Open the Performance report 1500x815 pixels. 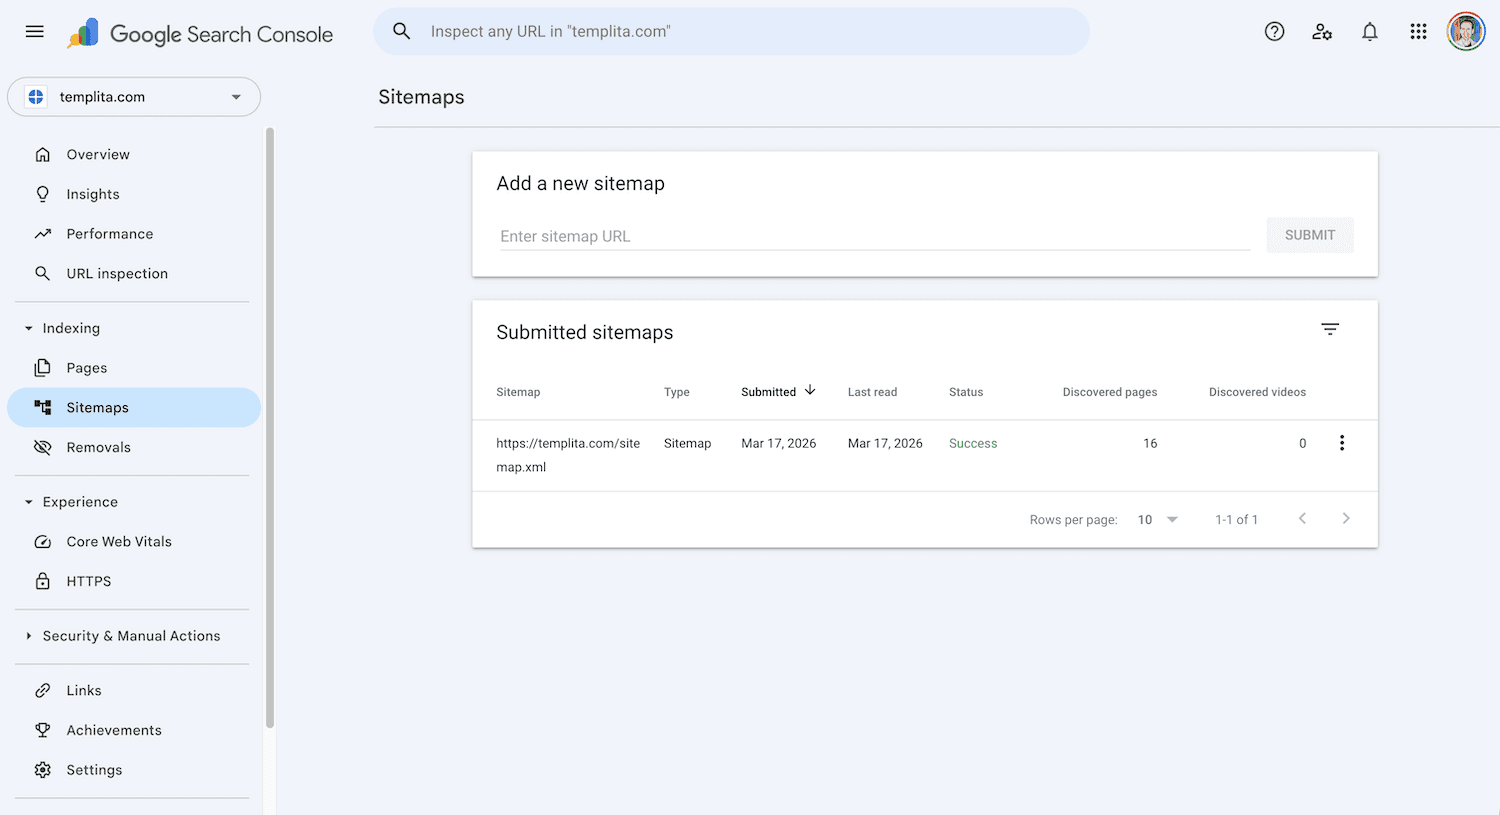(x=110, y=233)
